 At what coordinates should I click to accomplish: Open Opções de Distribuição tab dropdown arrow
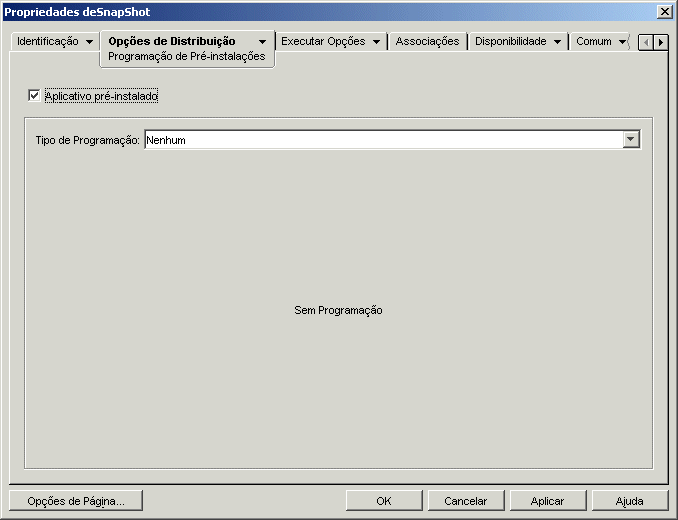[x=262, y=42]
